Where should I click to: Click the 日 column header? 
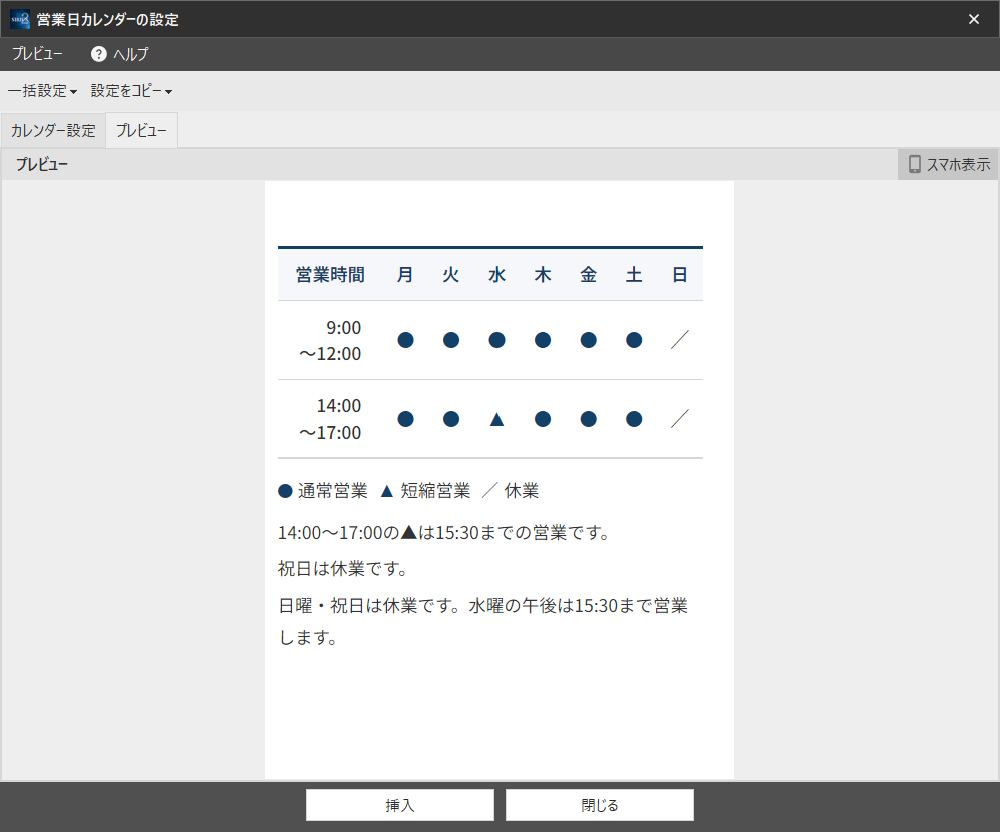tap(680, 275)
